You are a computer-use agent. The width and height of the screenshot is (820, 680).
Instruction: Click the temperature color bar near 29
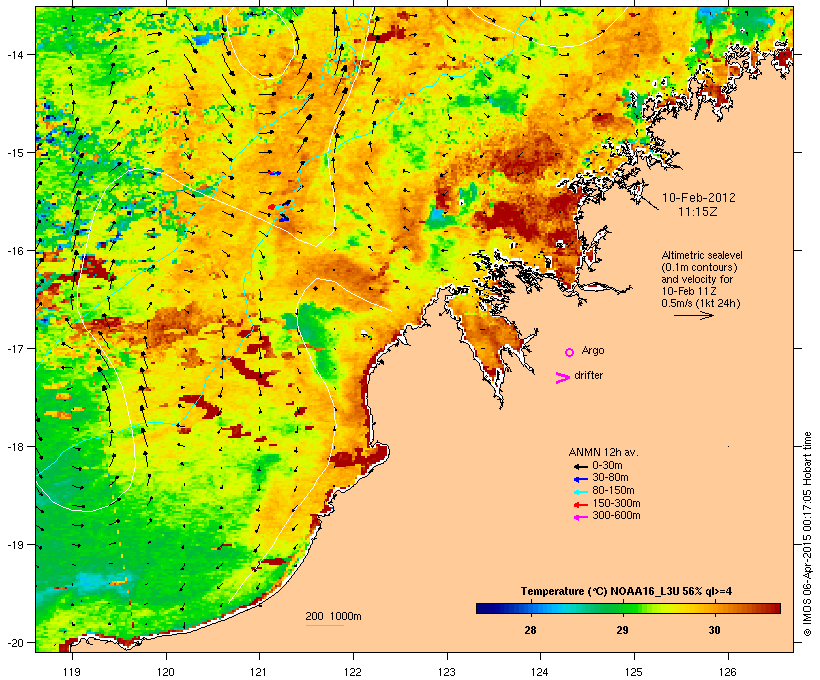click(622, 608)
